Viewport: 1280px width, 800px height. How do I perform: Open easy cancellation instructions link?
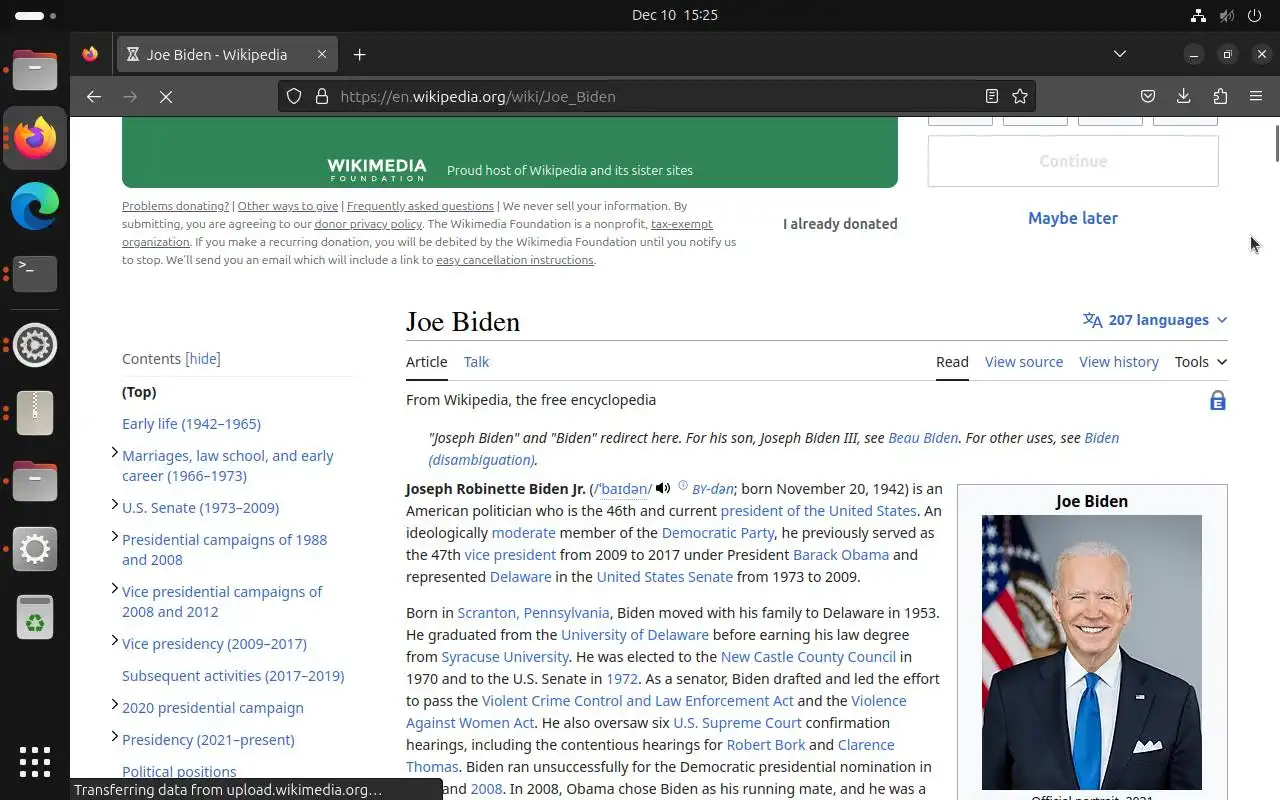pos(515,260)
